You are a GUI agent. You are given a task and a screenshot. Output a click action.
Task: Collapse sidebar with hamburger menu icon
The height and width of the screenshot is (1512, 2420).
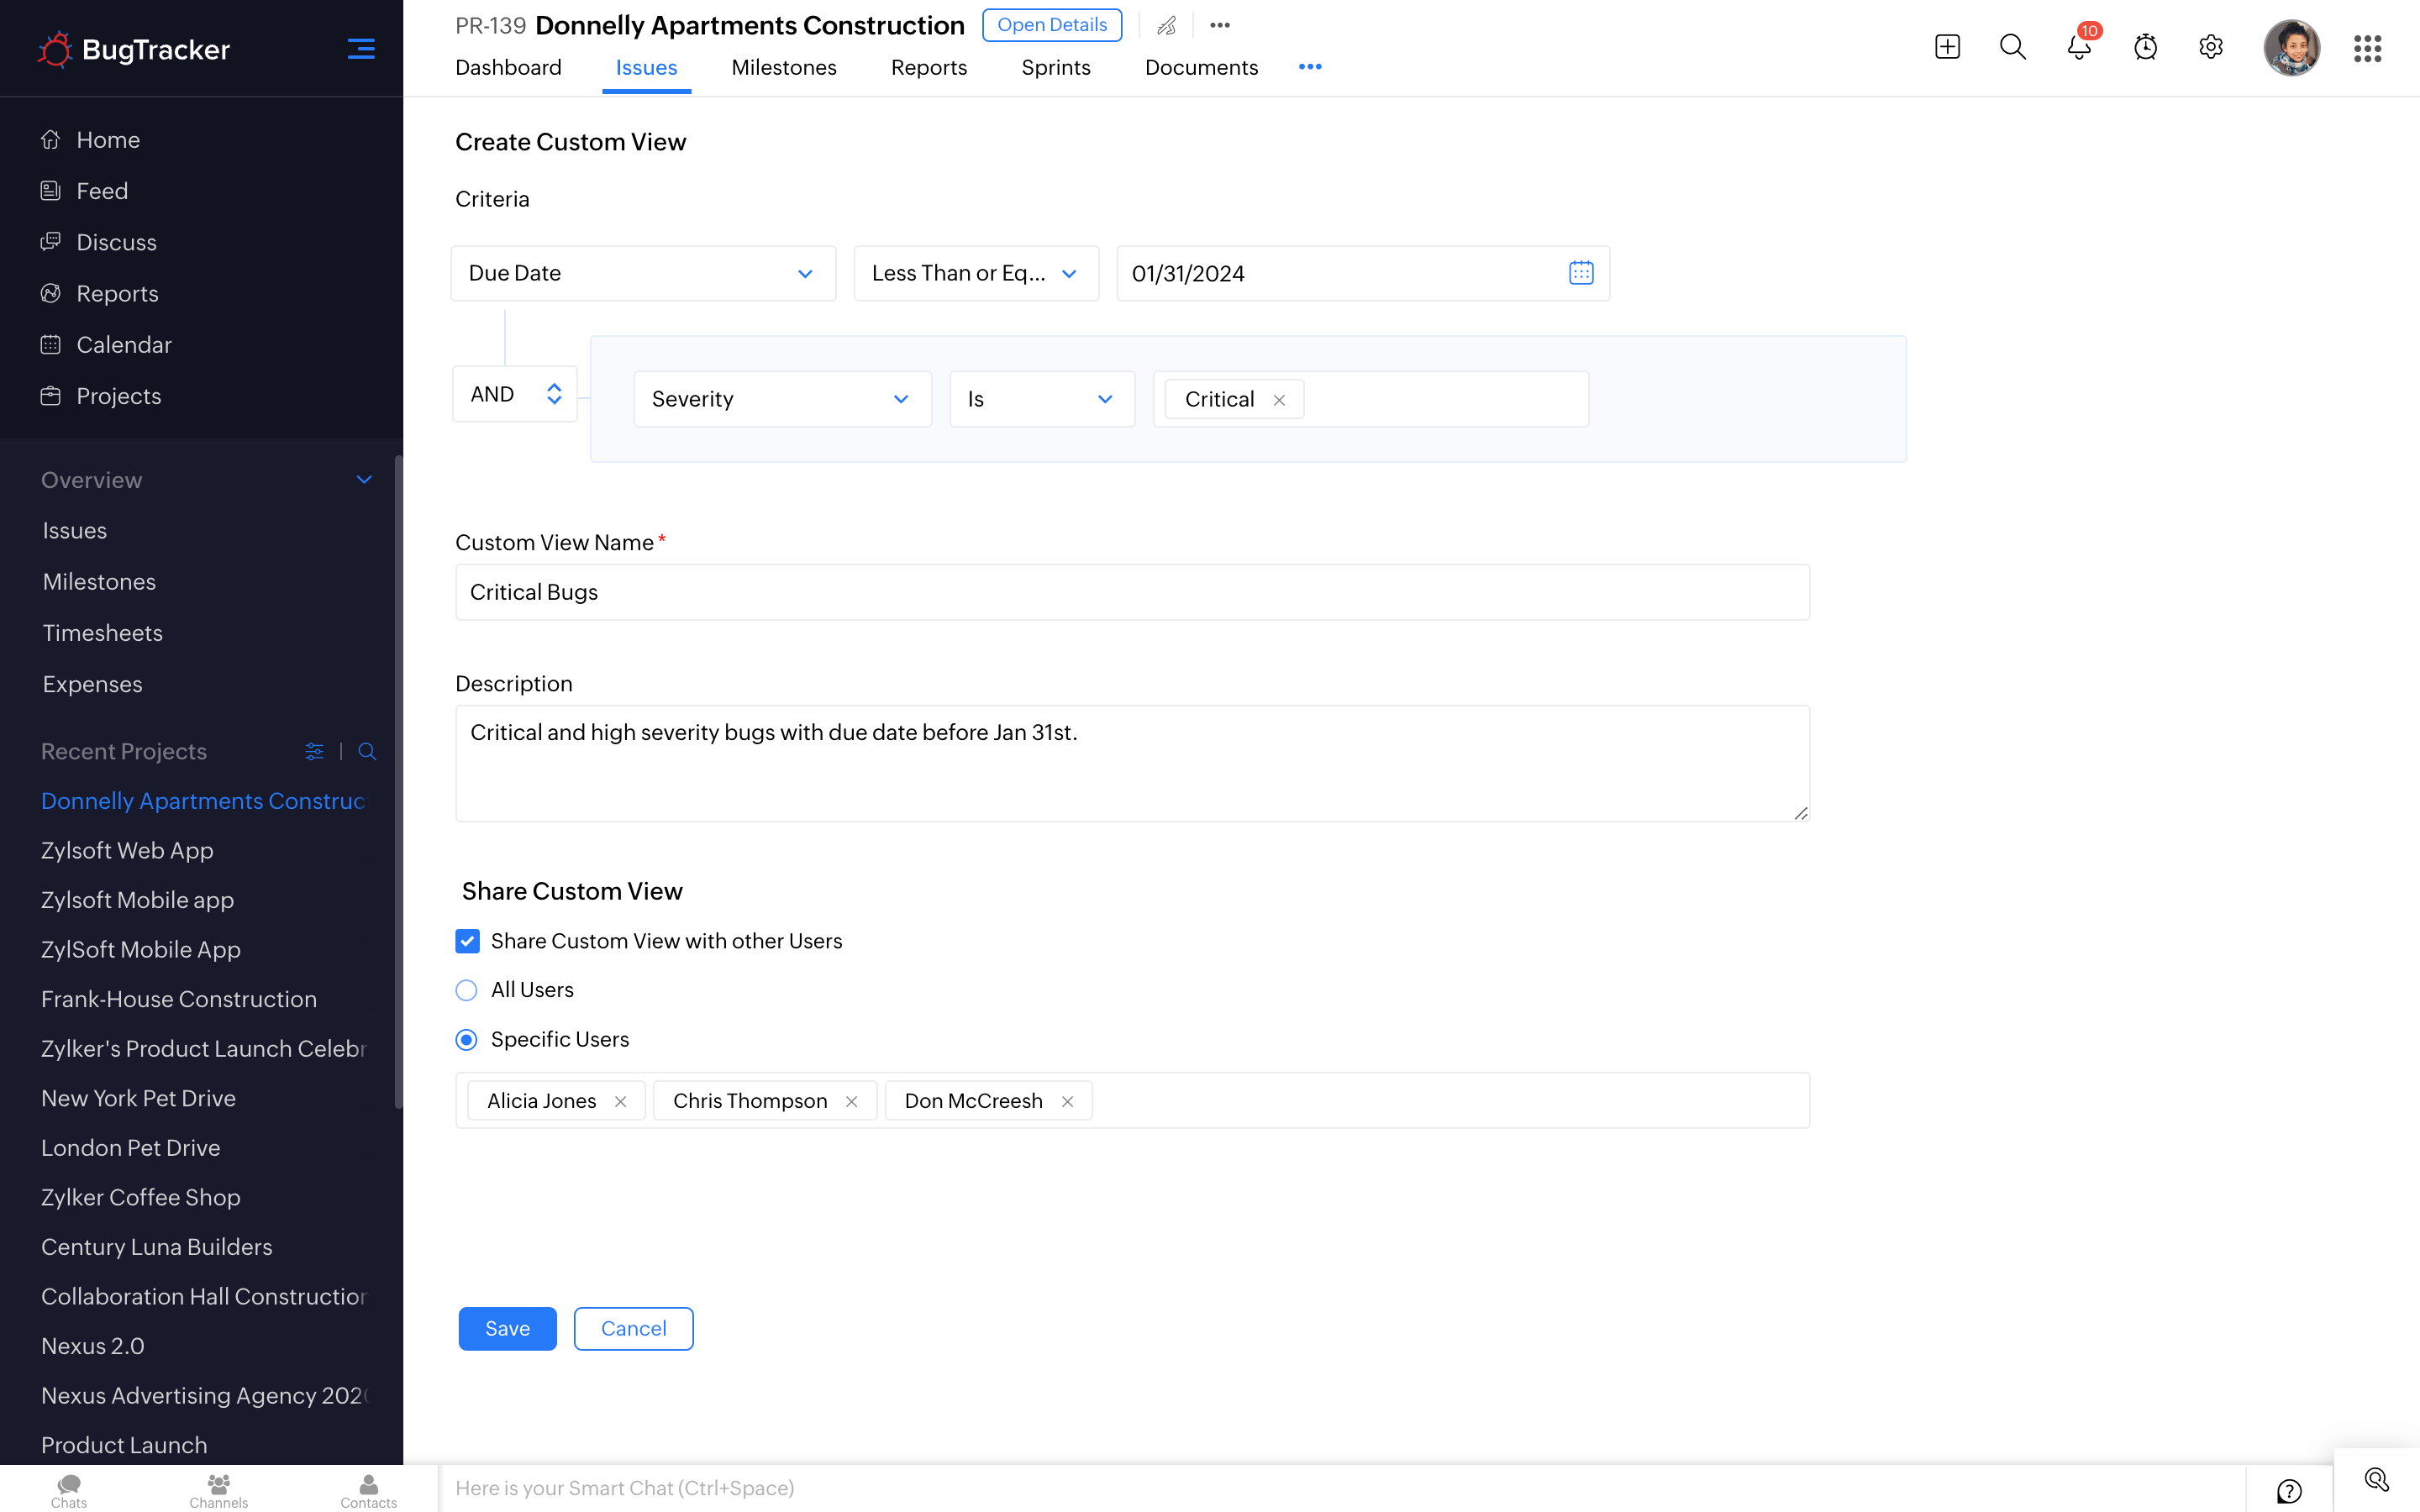point(361,48)
